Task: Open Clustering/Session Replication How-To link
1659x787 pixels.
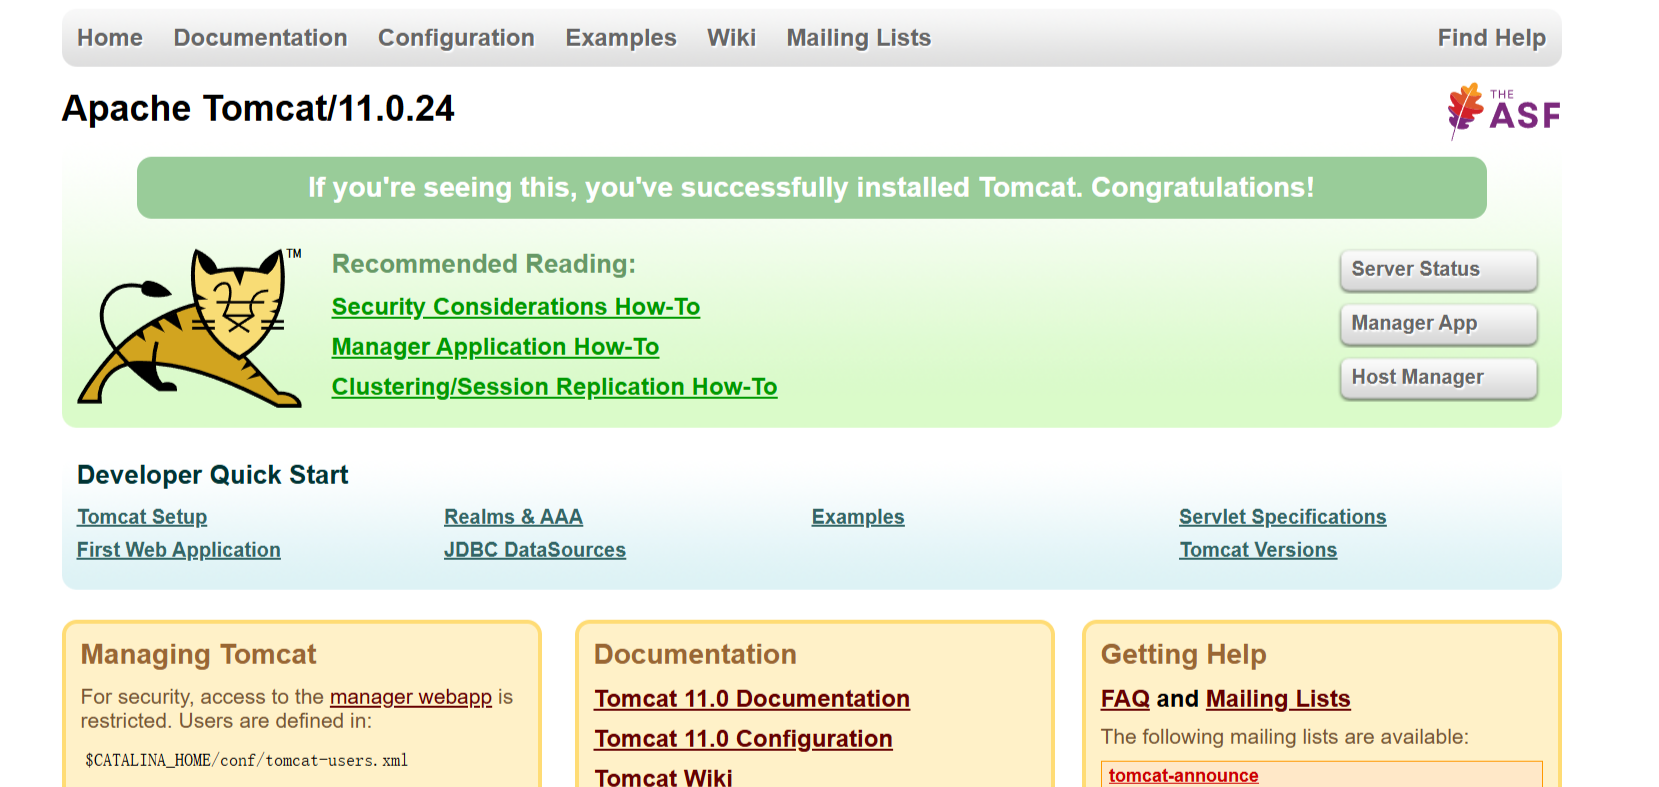Action: point(554,387)
